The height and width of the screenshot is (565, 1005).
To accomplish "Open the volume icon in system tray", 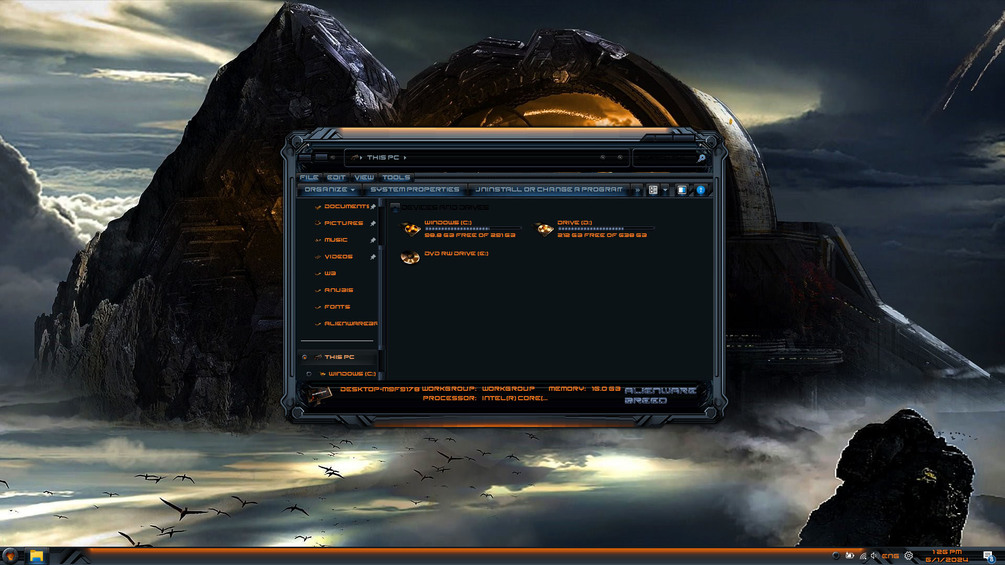I will tap(874, 556).
